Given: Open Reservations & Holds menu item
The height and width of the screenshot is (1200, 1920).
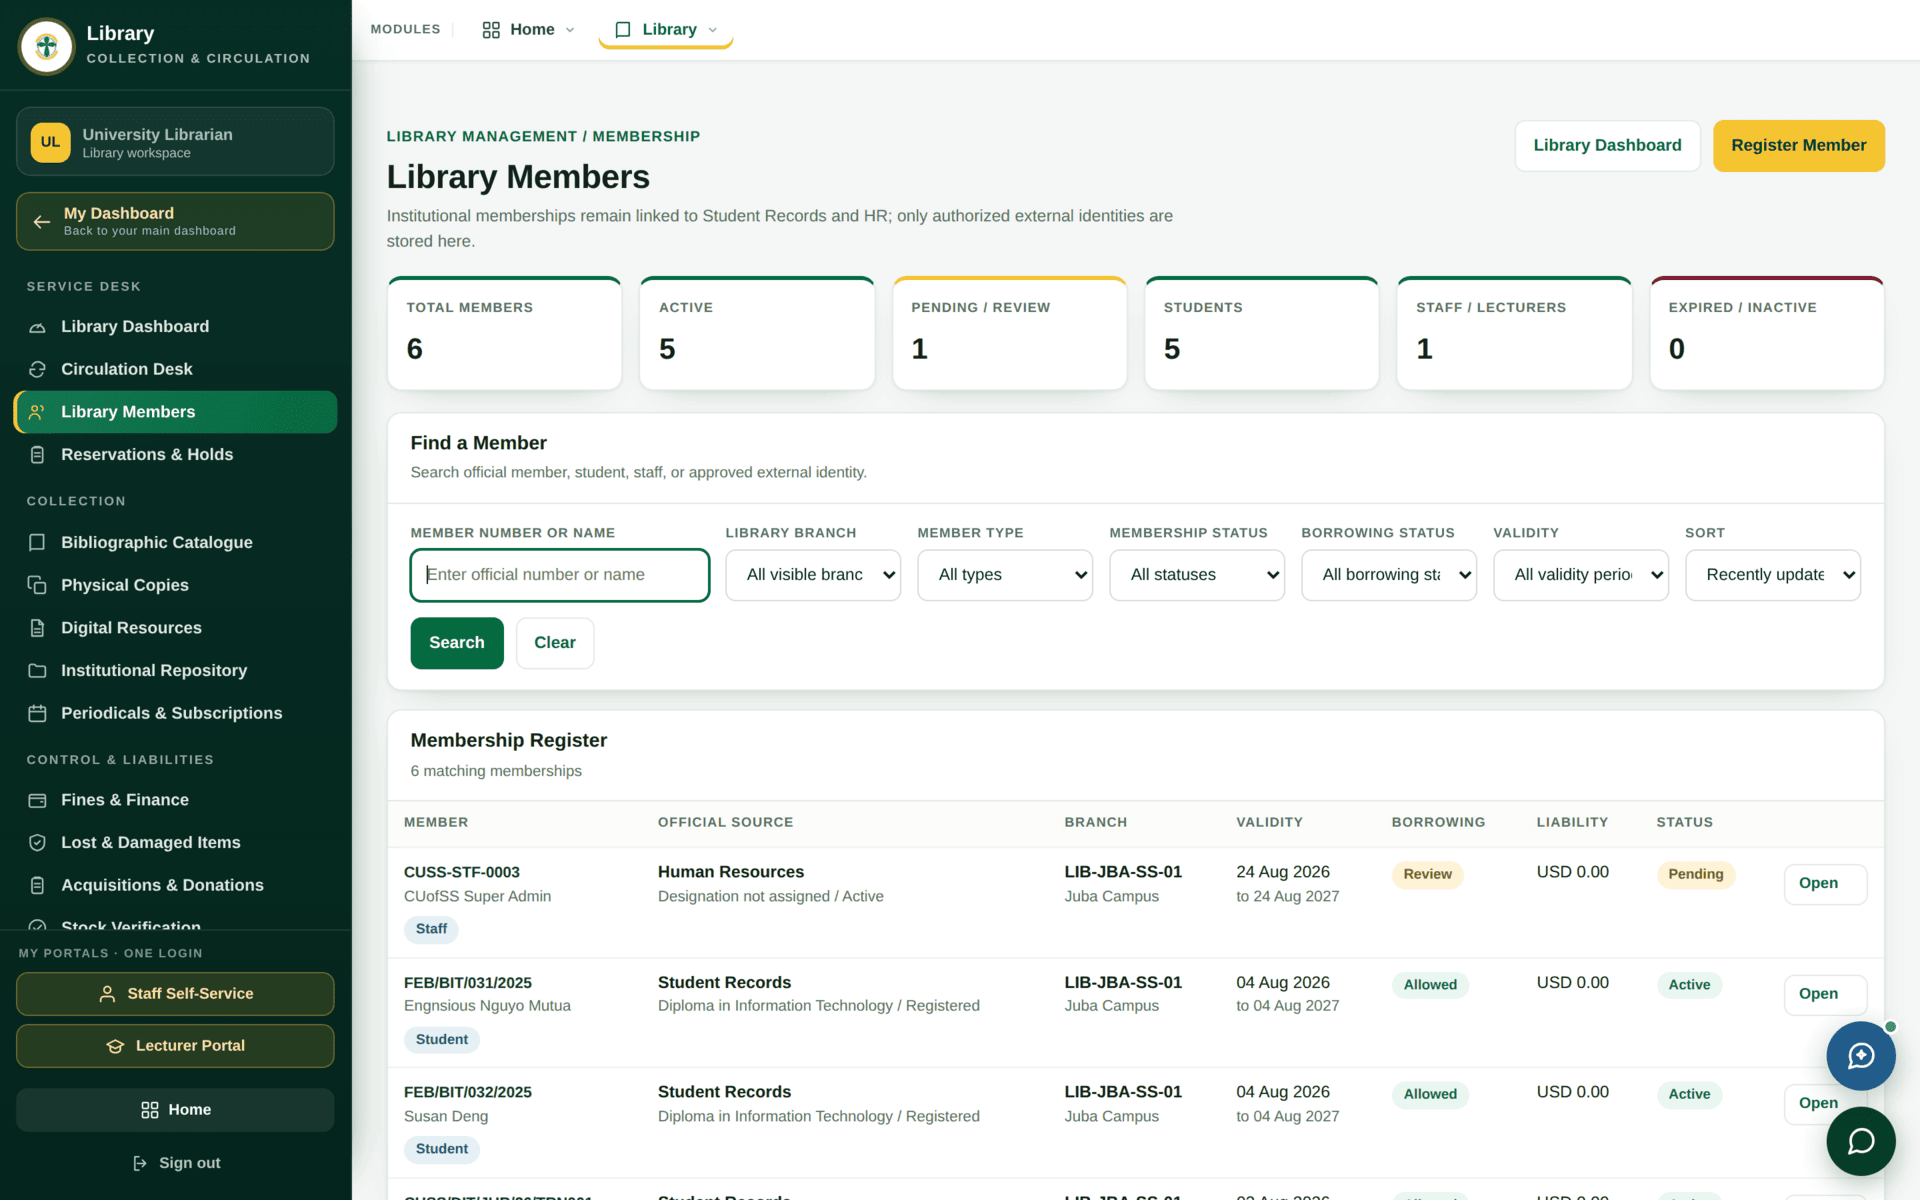Looking at the screenshot, I should click(x=176, y=455).
